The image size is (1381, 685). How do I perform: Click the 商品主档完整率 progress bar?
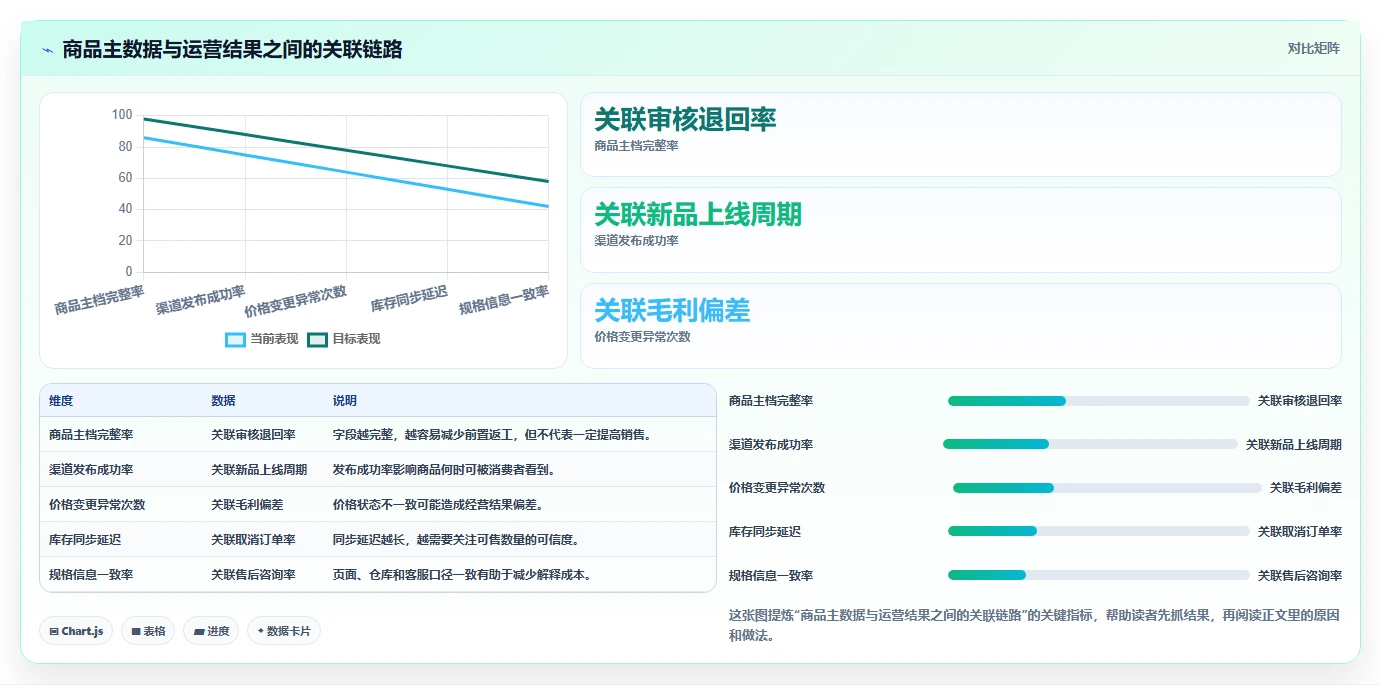click(1099, 401)
